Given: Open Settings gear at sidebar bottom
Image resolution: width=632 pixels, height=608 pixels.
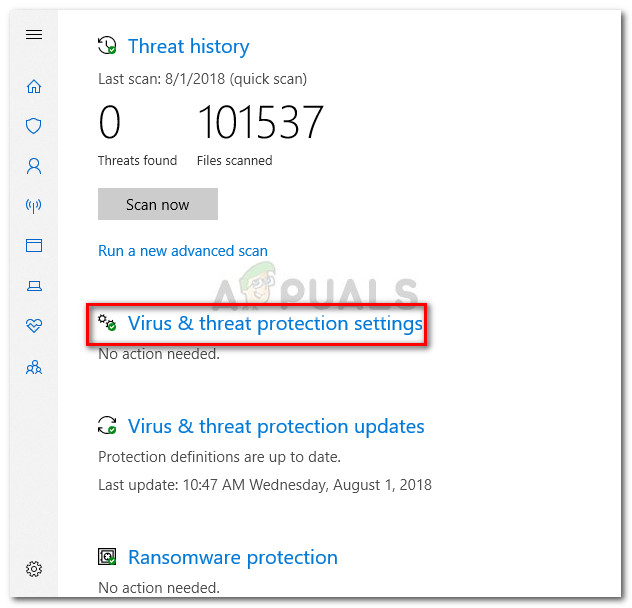Looking at the screenshot, I should pos(34,569).
